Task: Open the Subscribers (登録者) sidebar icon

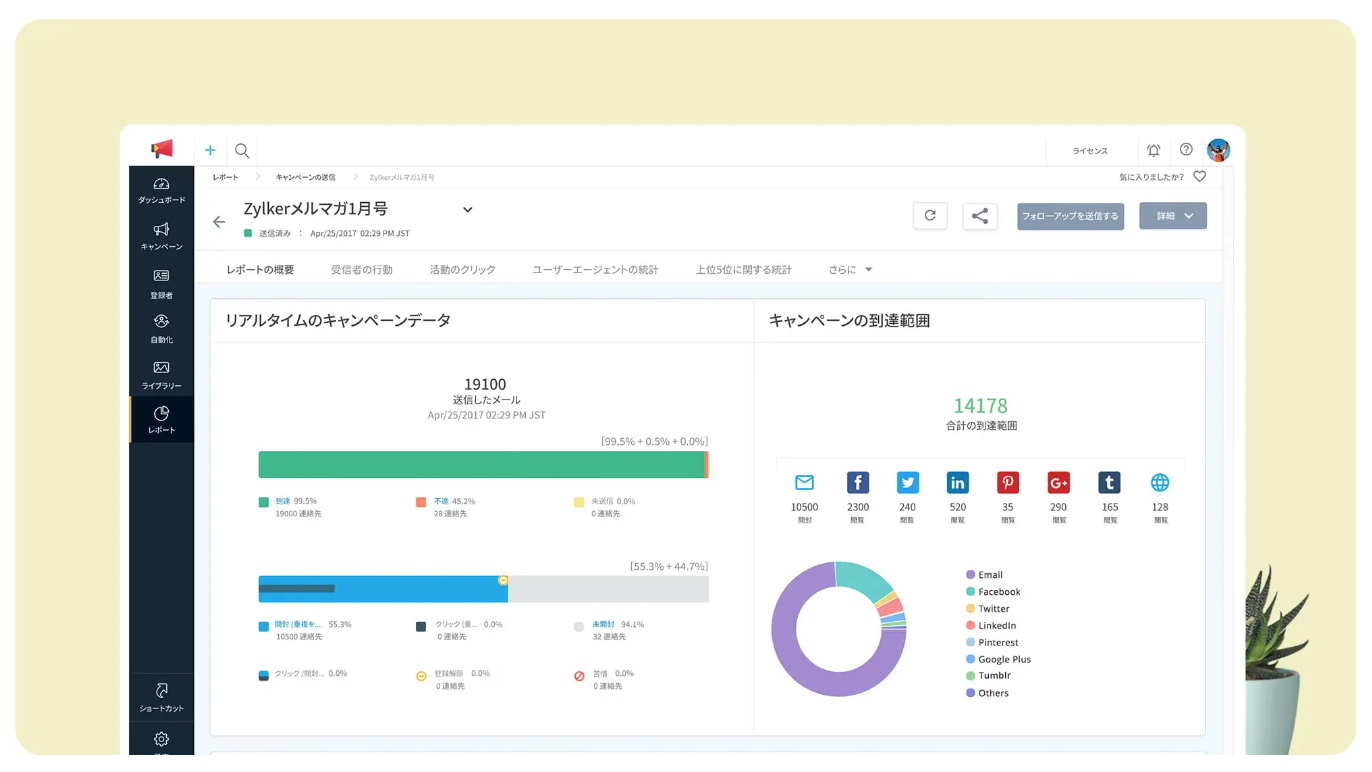Action: pos(161,276)
